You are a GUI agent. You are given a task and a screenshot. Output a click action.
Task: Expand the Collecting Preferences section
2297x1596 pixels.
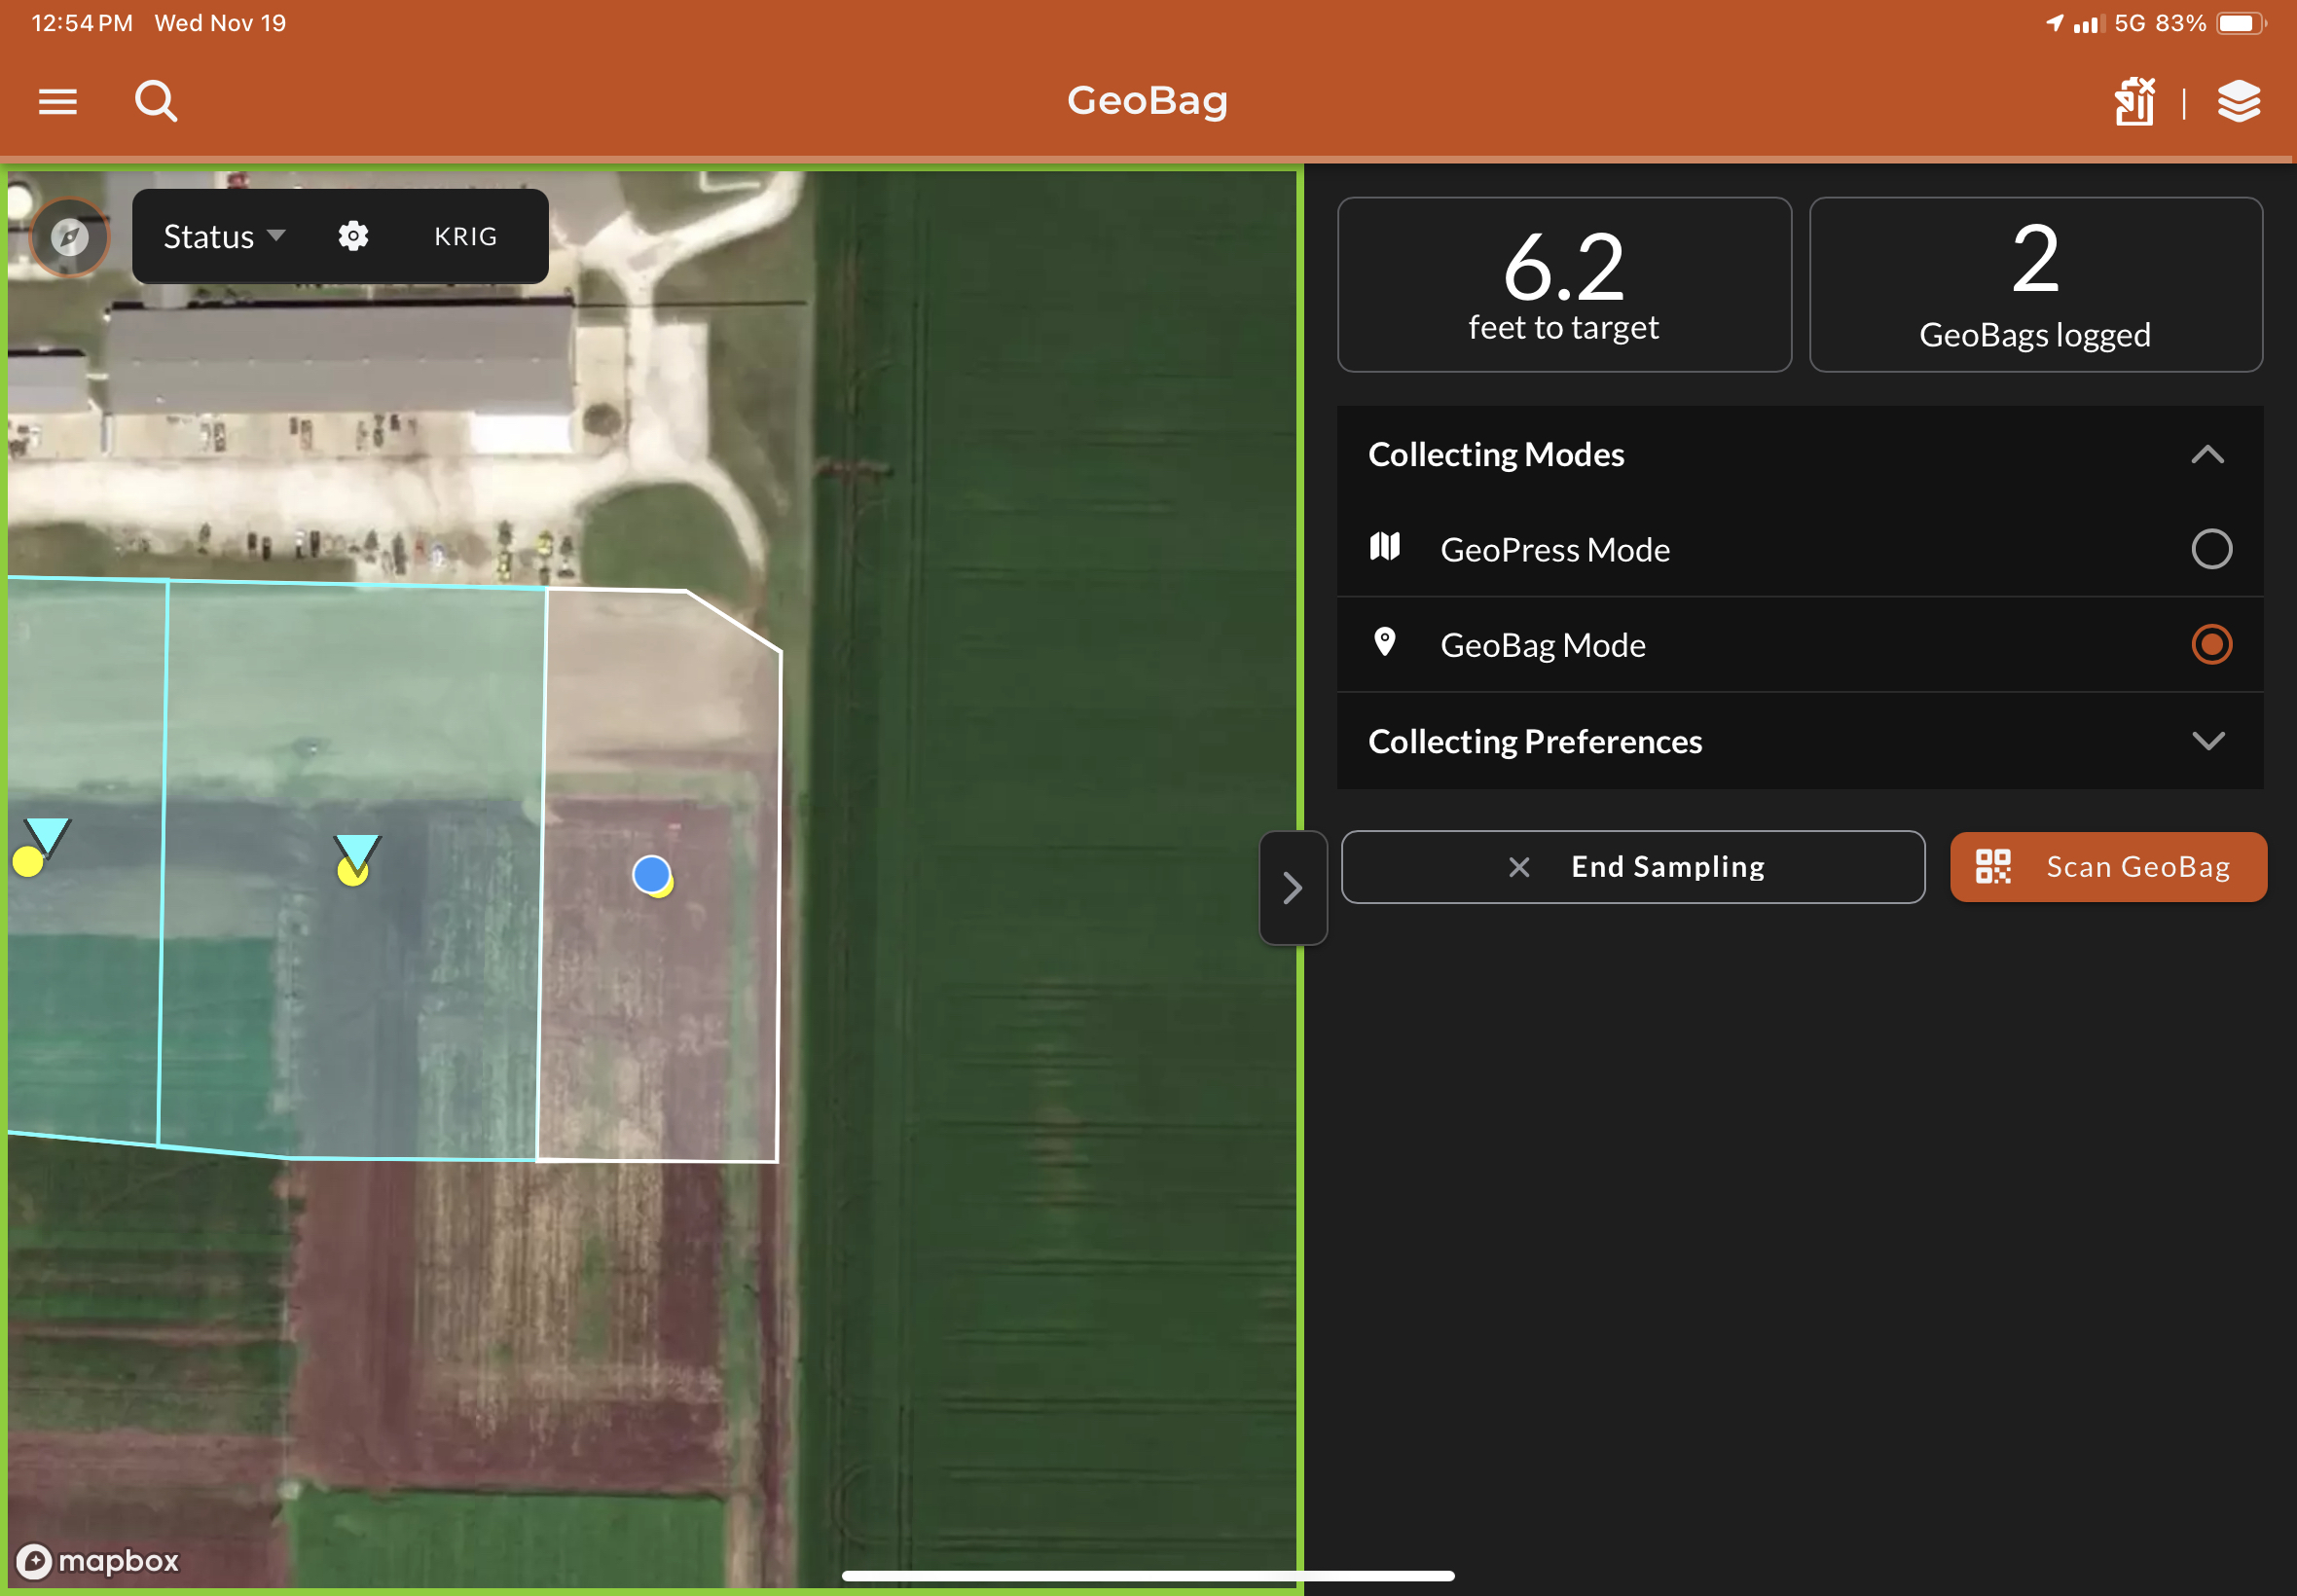[x=2208, y=741]
